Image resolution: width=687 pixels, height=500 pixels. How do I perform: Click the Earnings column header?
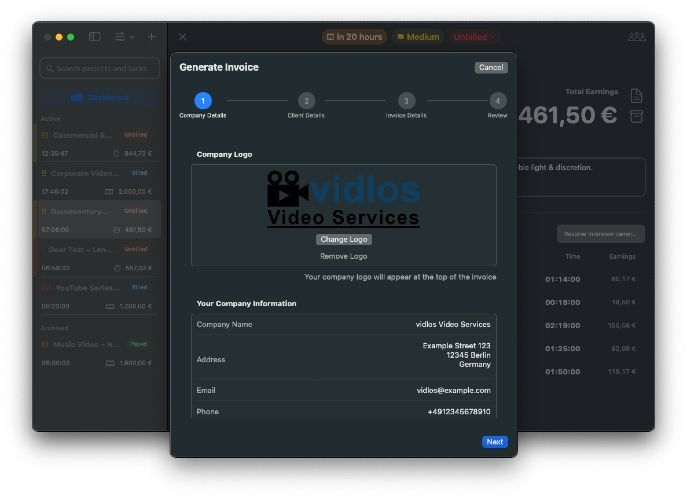pos(622,257)
